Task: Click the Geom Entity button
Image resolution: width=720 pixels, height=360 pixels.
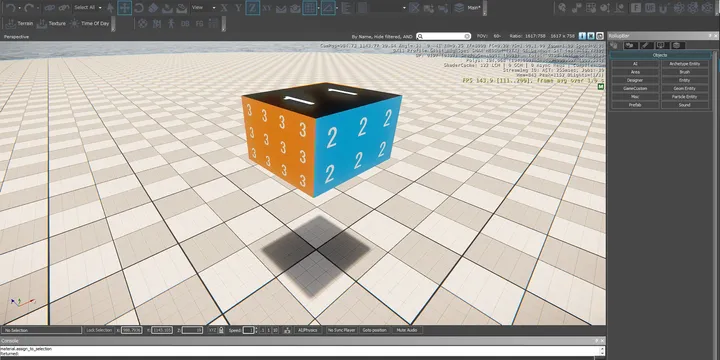Action: pos(685,88)
